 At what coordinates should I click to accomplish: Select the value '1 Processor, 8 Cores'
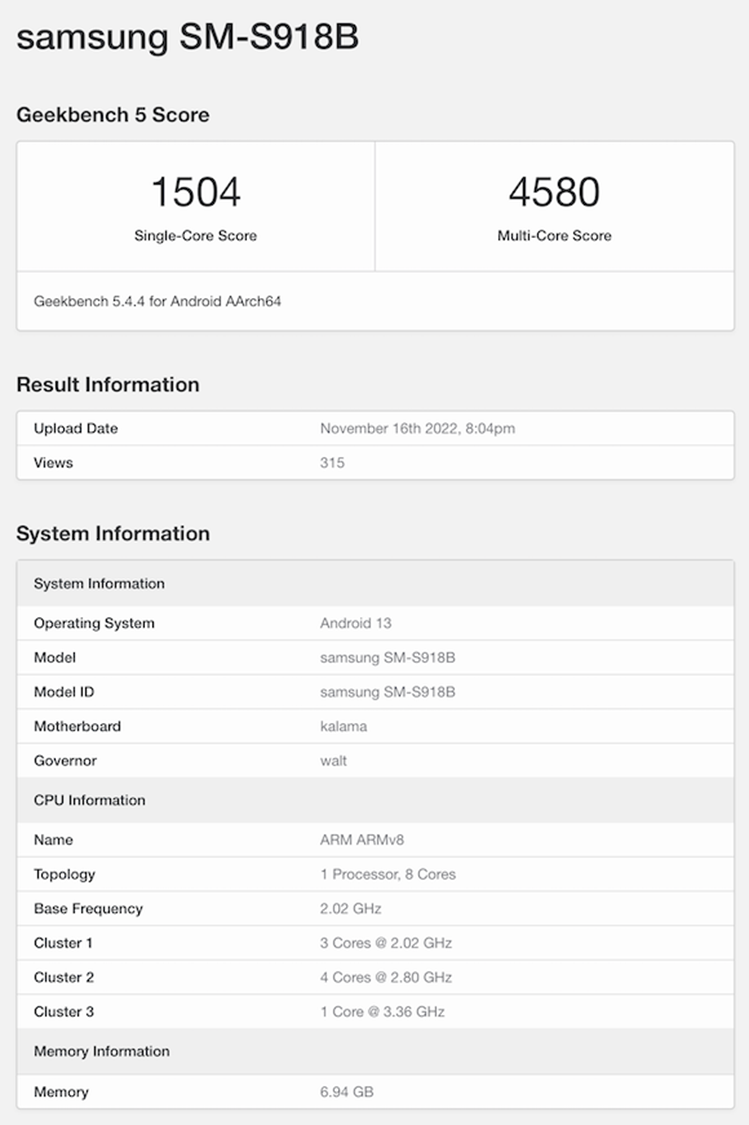point(387,875)
